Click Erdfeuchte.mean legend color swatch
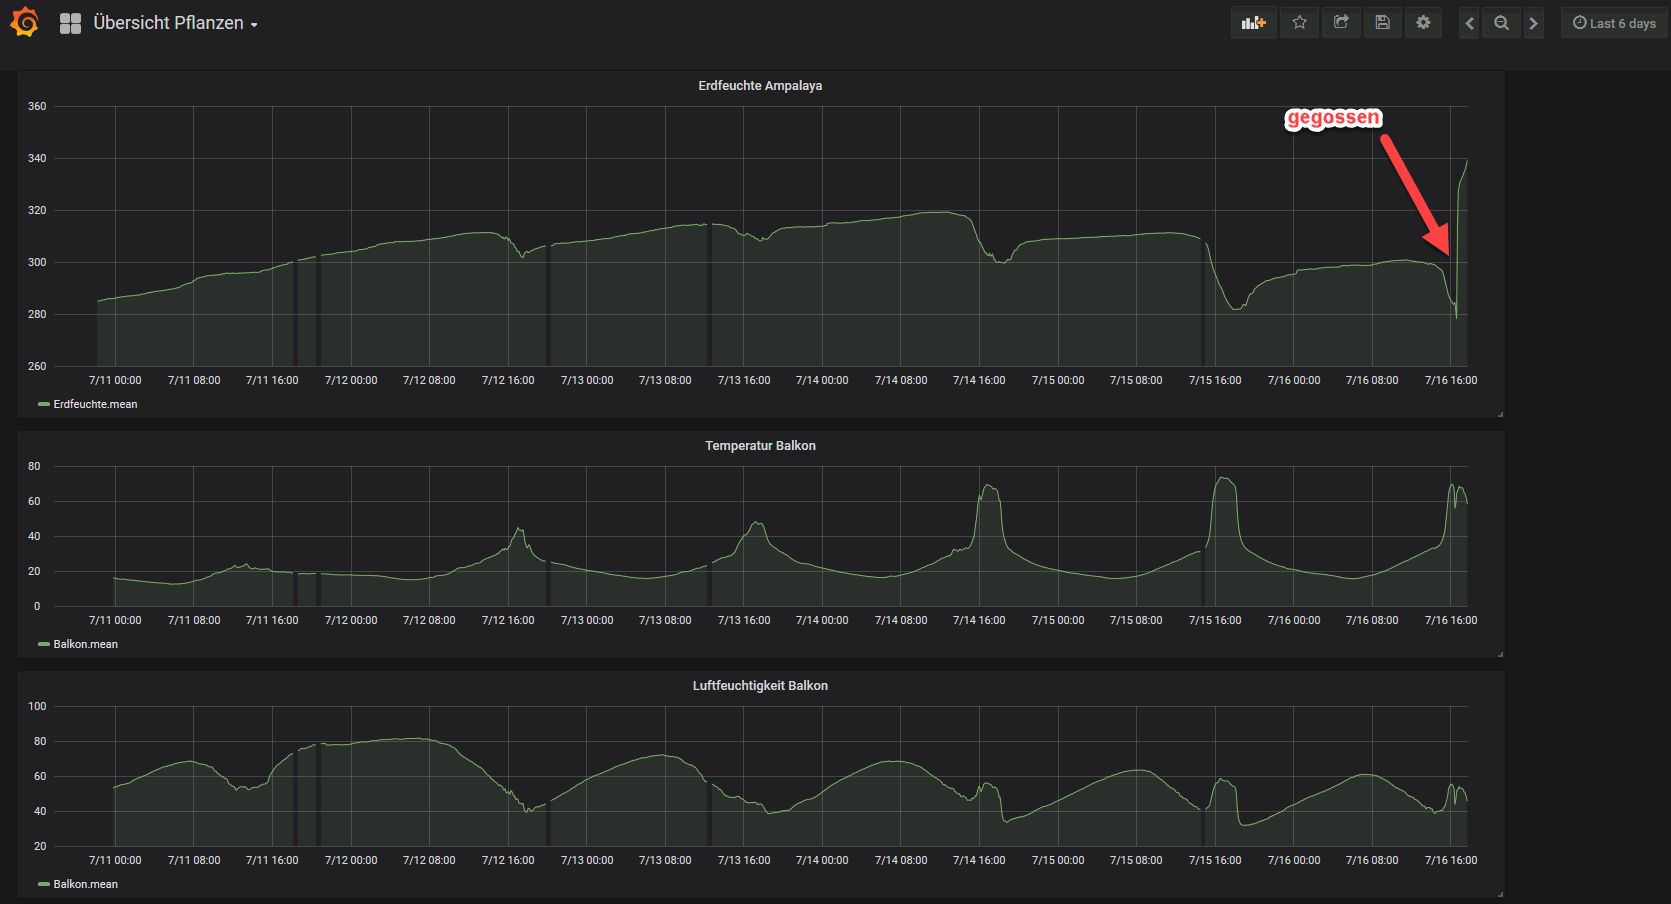Image resolution: width=1671 pixels, height=904 pixels. coord(44,404)
